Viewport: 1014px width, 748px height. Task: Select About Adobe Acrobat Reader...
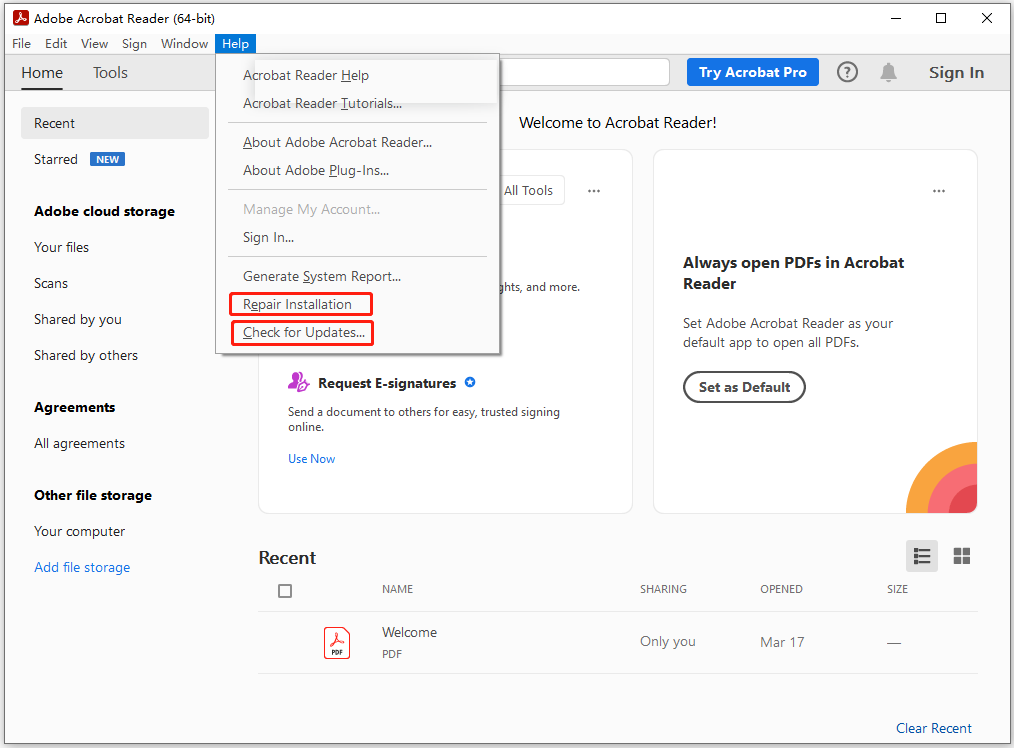click(337, 142)
